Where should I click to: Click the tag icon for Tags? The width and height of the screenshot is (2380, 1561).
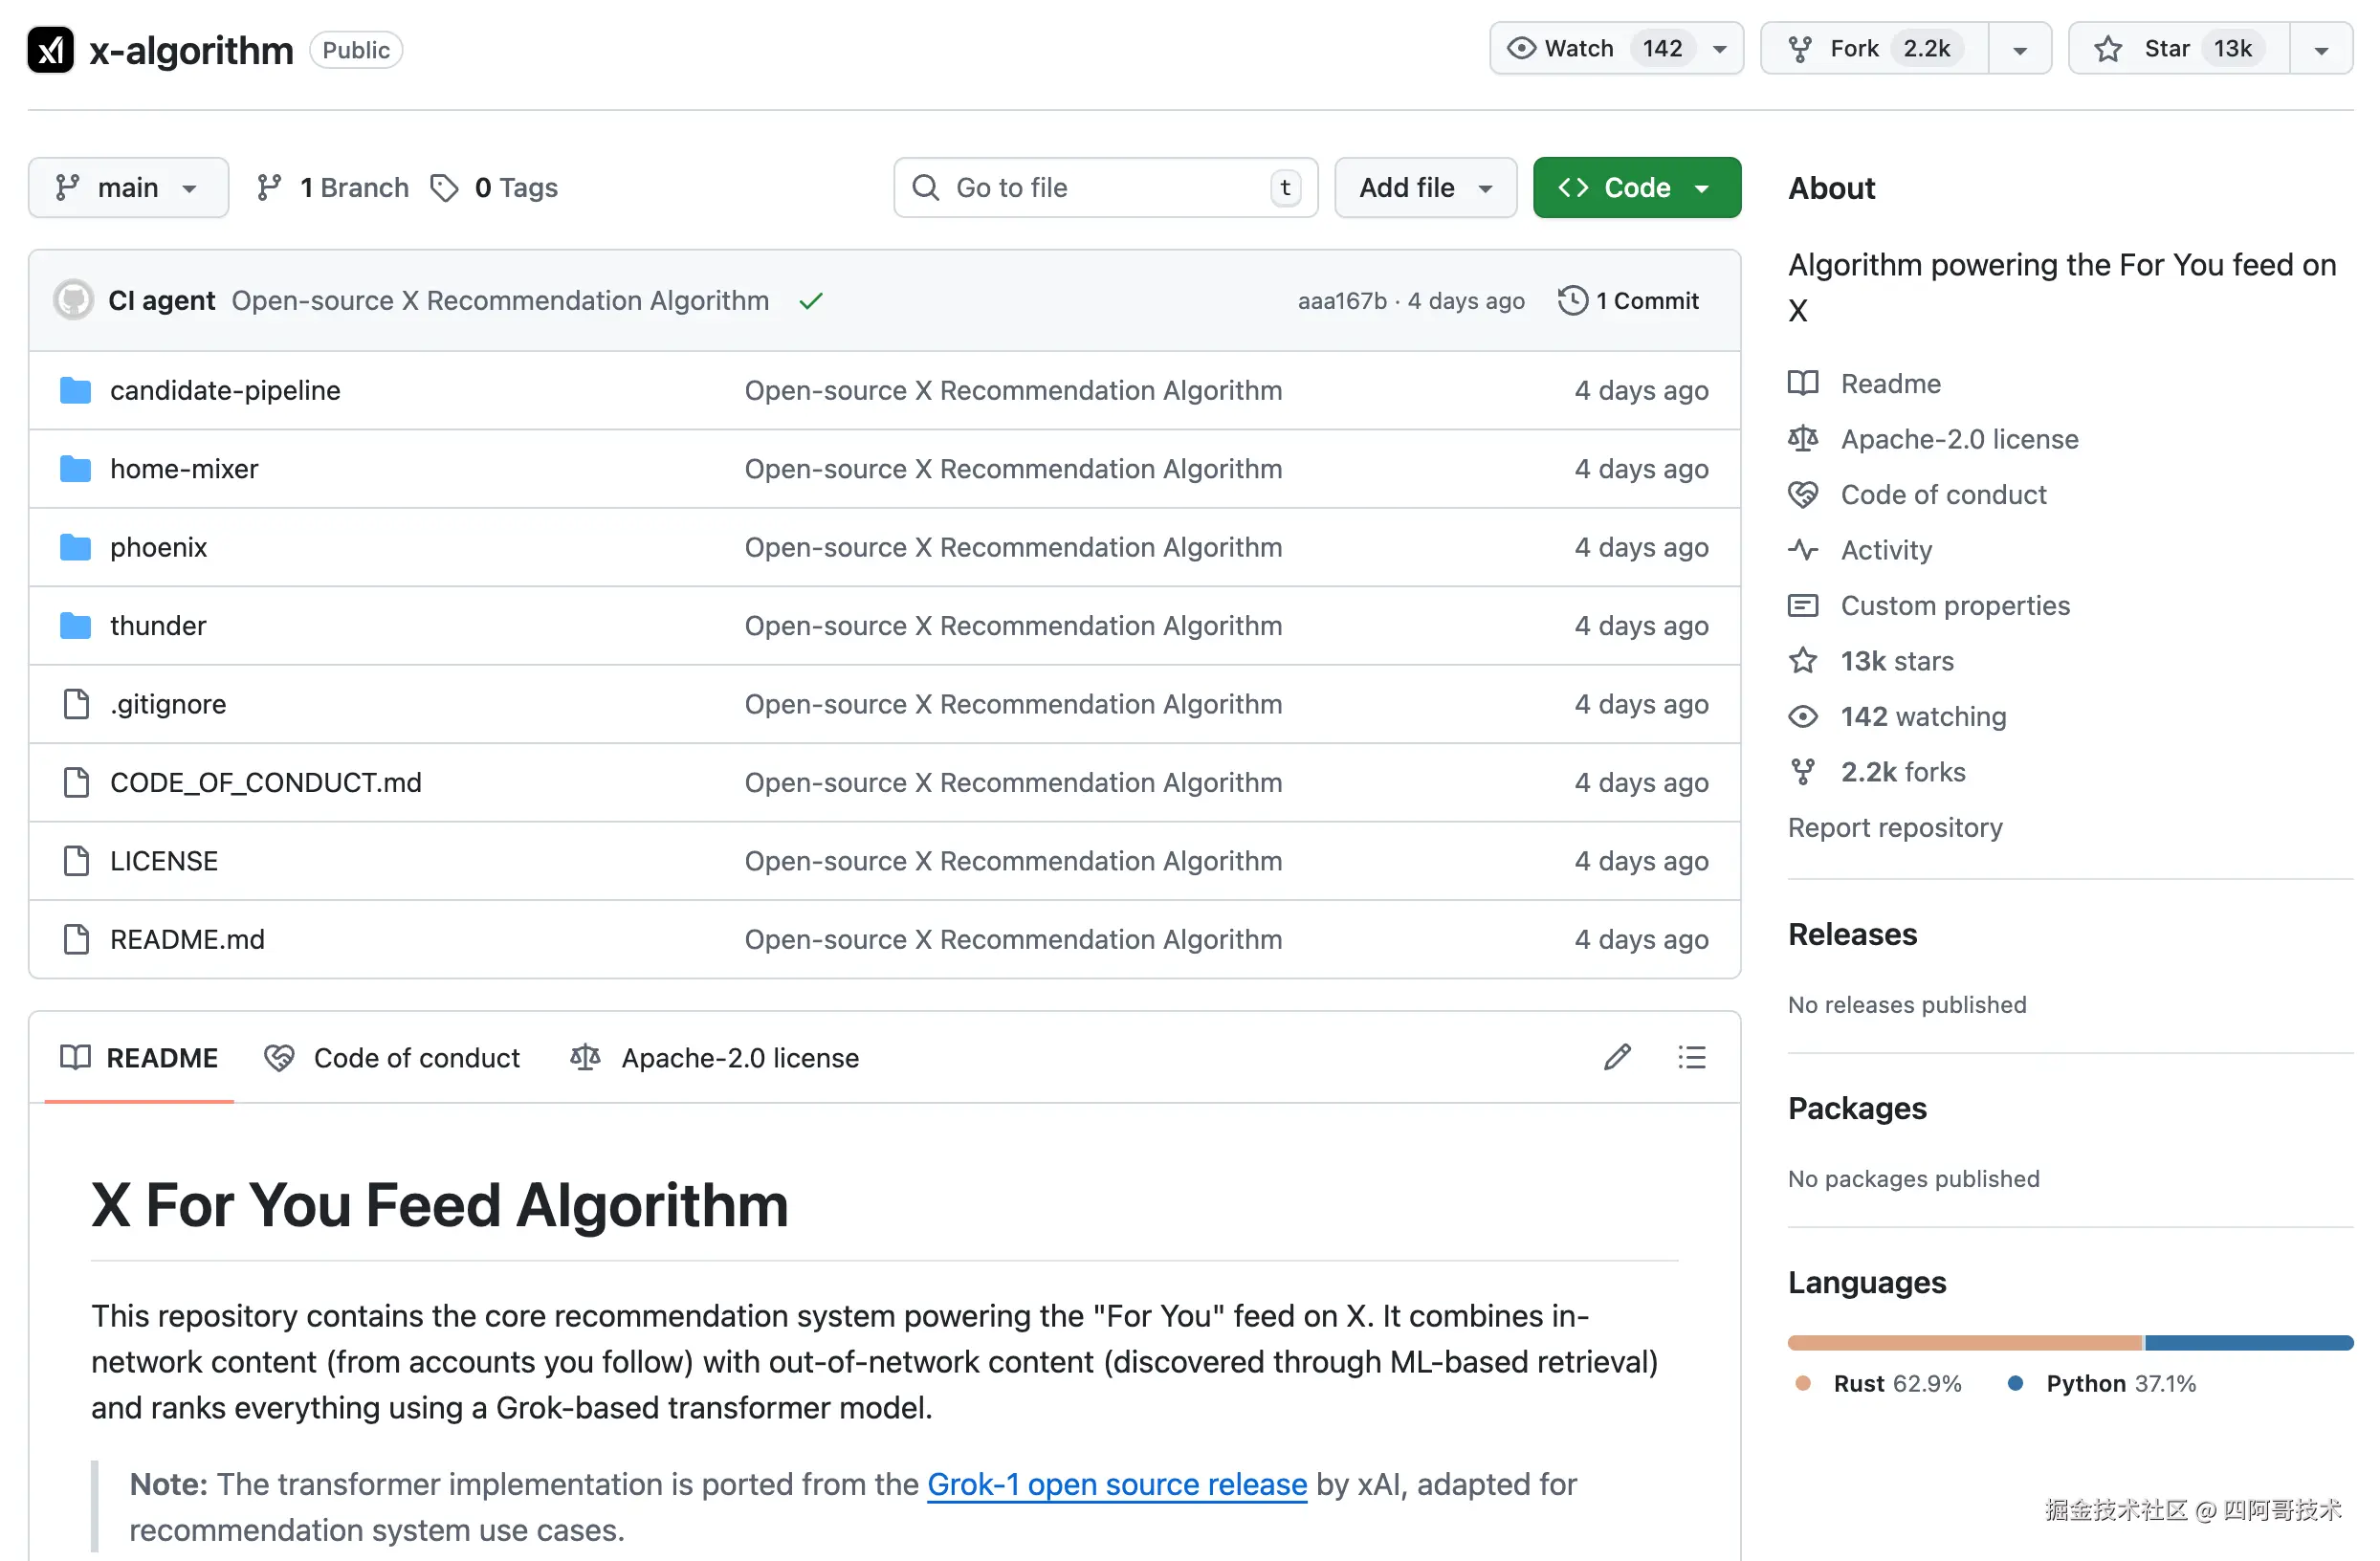444,188
